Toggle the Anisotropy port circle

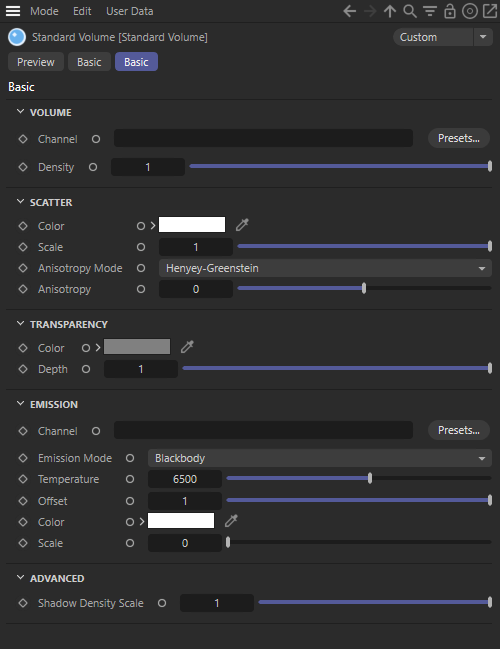point(141,289)
